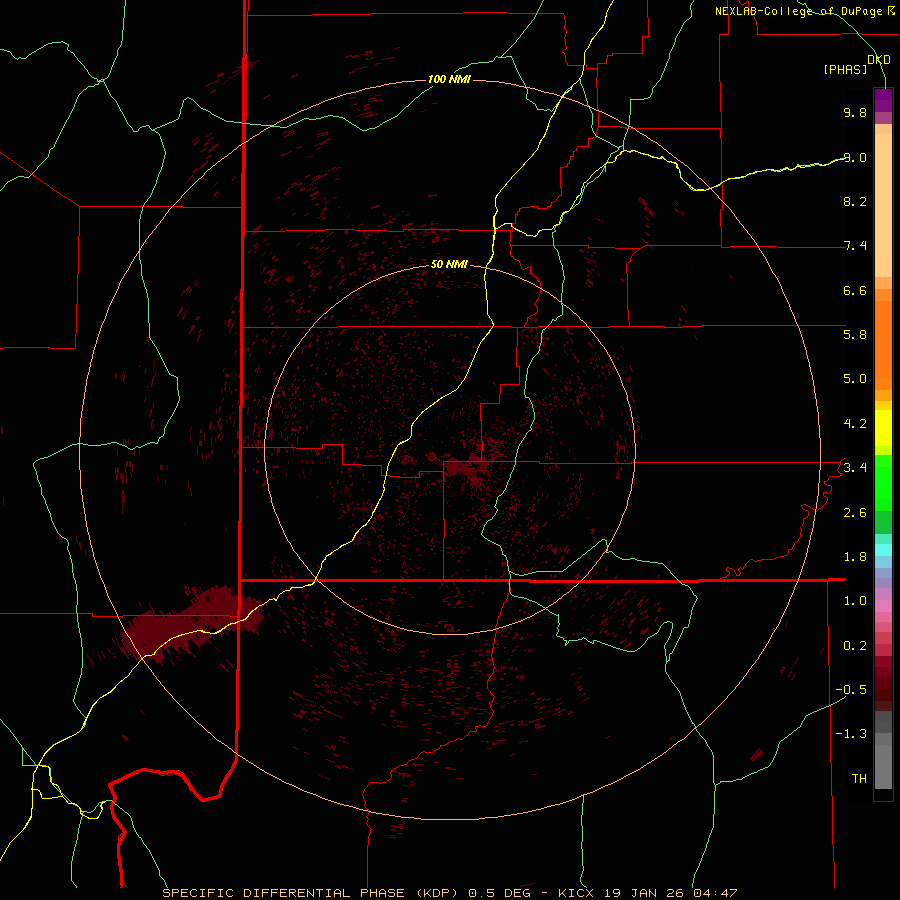Click the 100 NMI range ring label

449,79
